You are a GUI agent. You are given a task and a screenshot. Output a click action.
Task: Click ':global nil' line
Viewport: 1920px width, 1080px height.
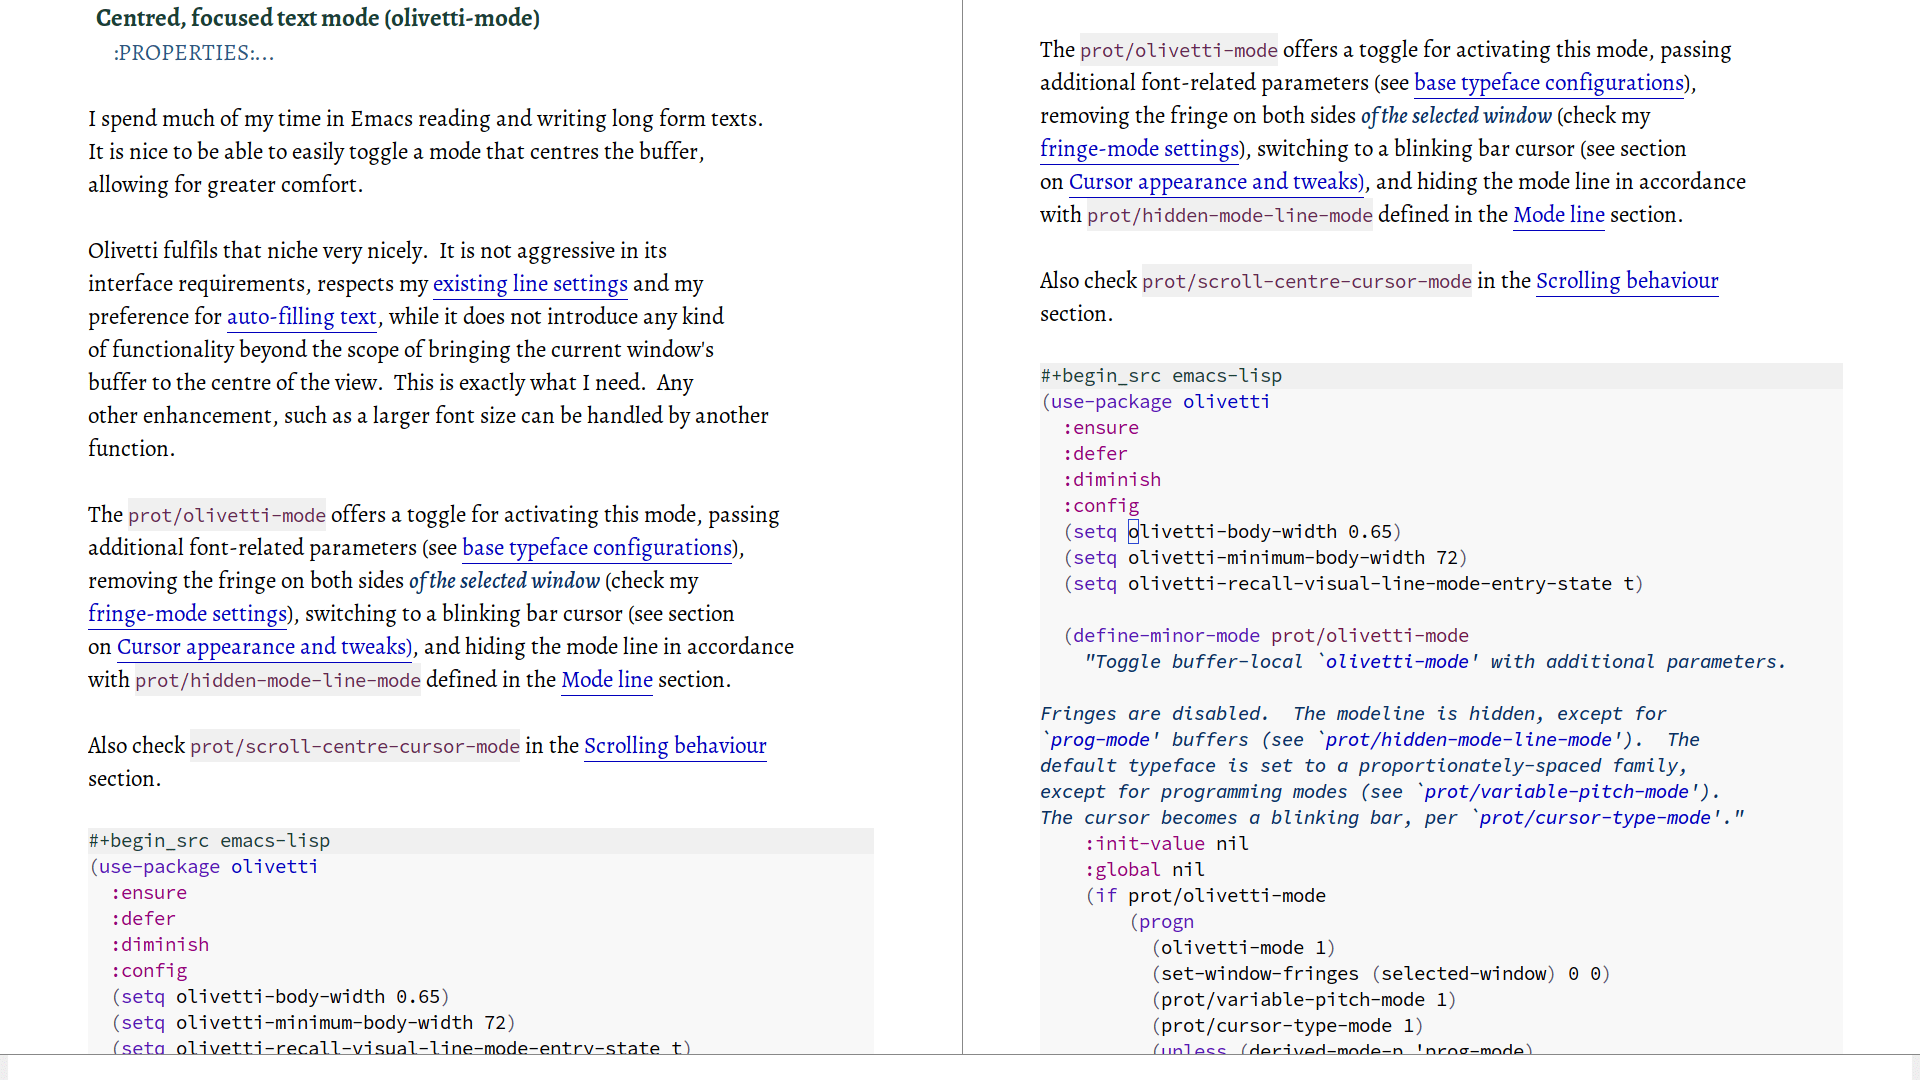click(1144, 870)
